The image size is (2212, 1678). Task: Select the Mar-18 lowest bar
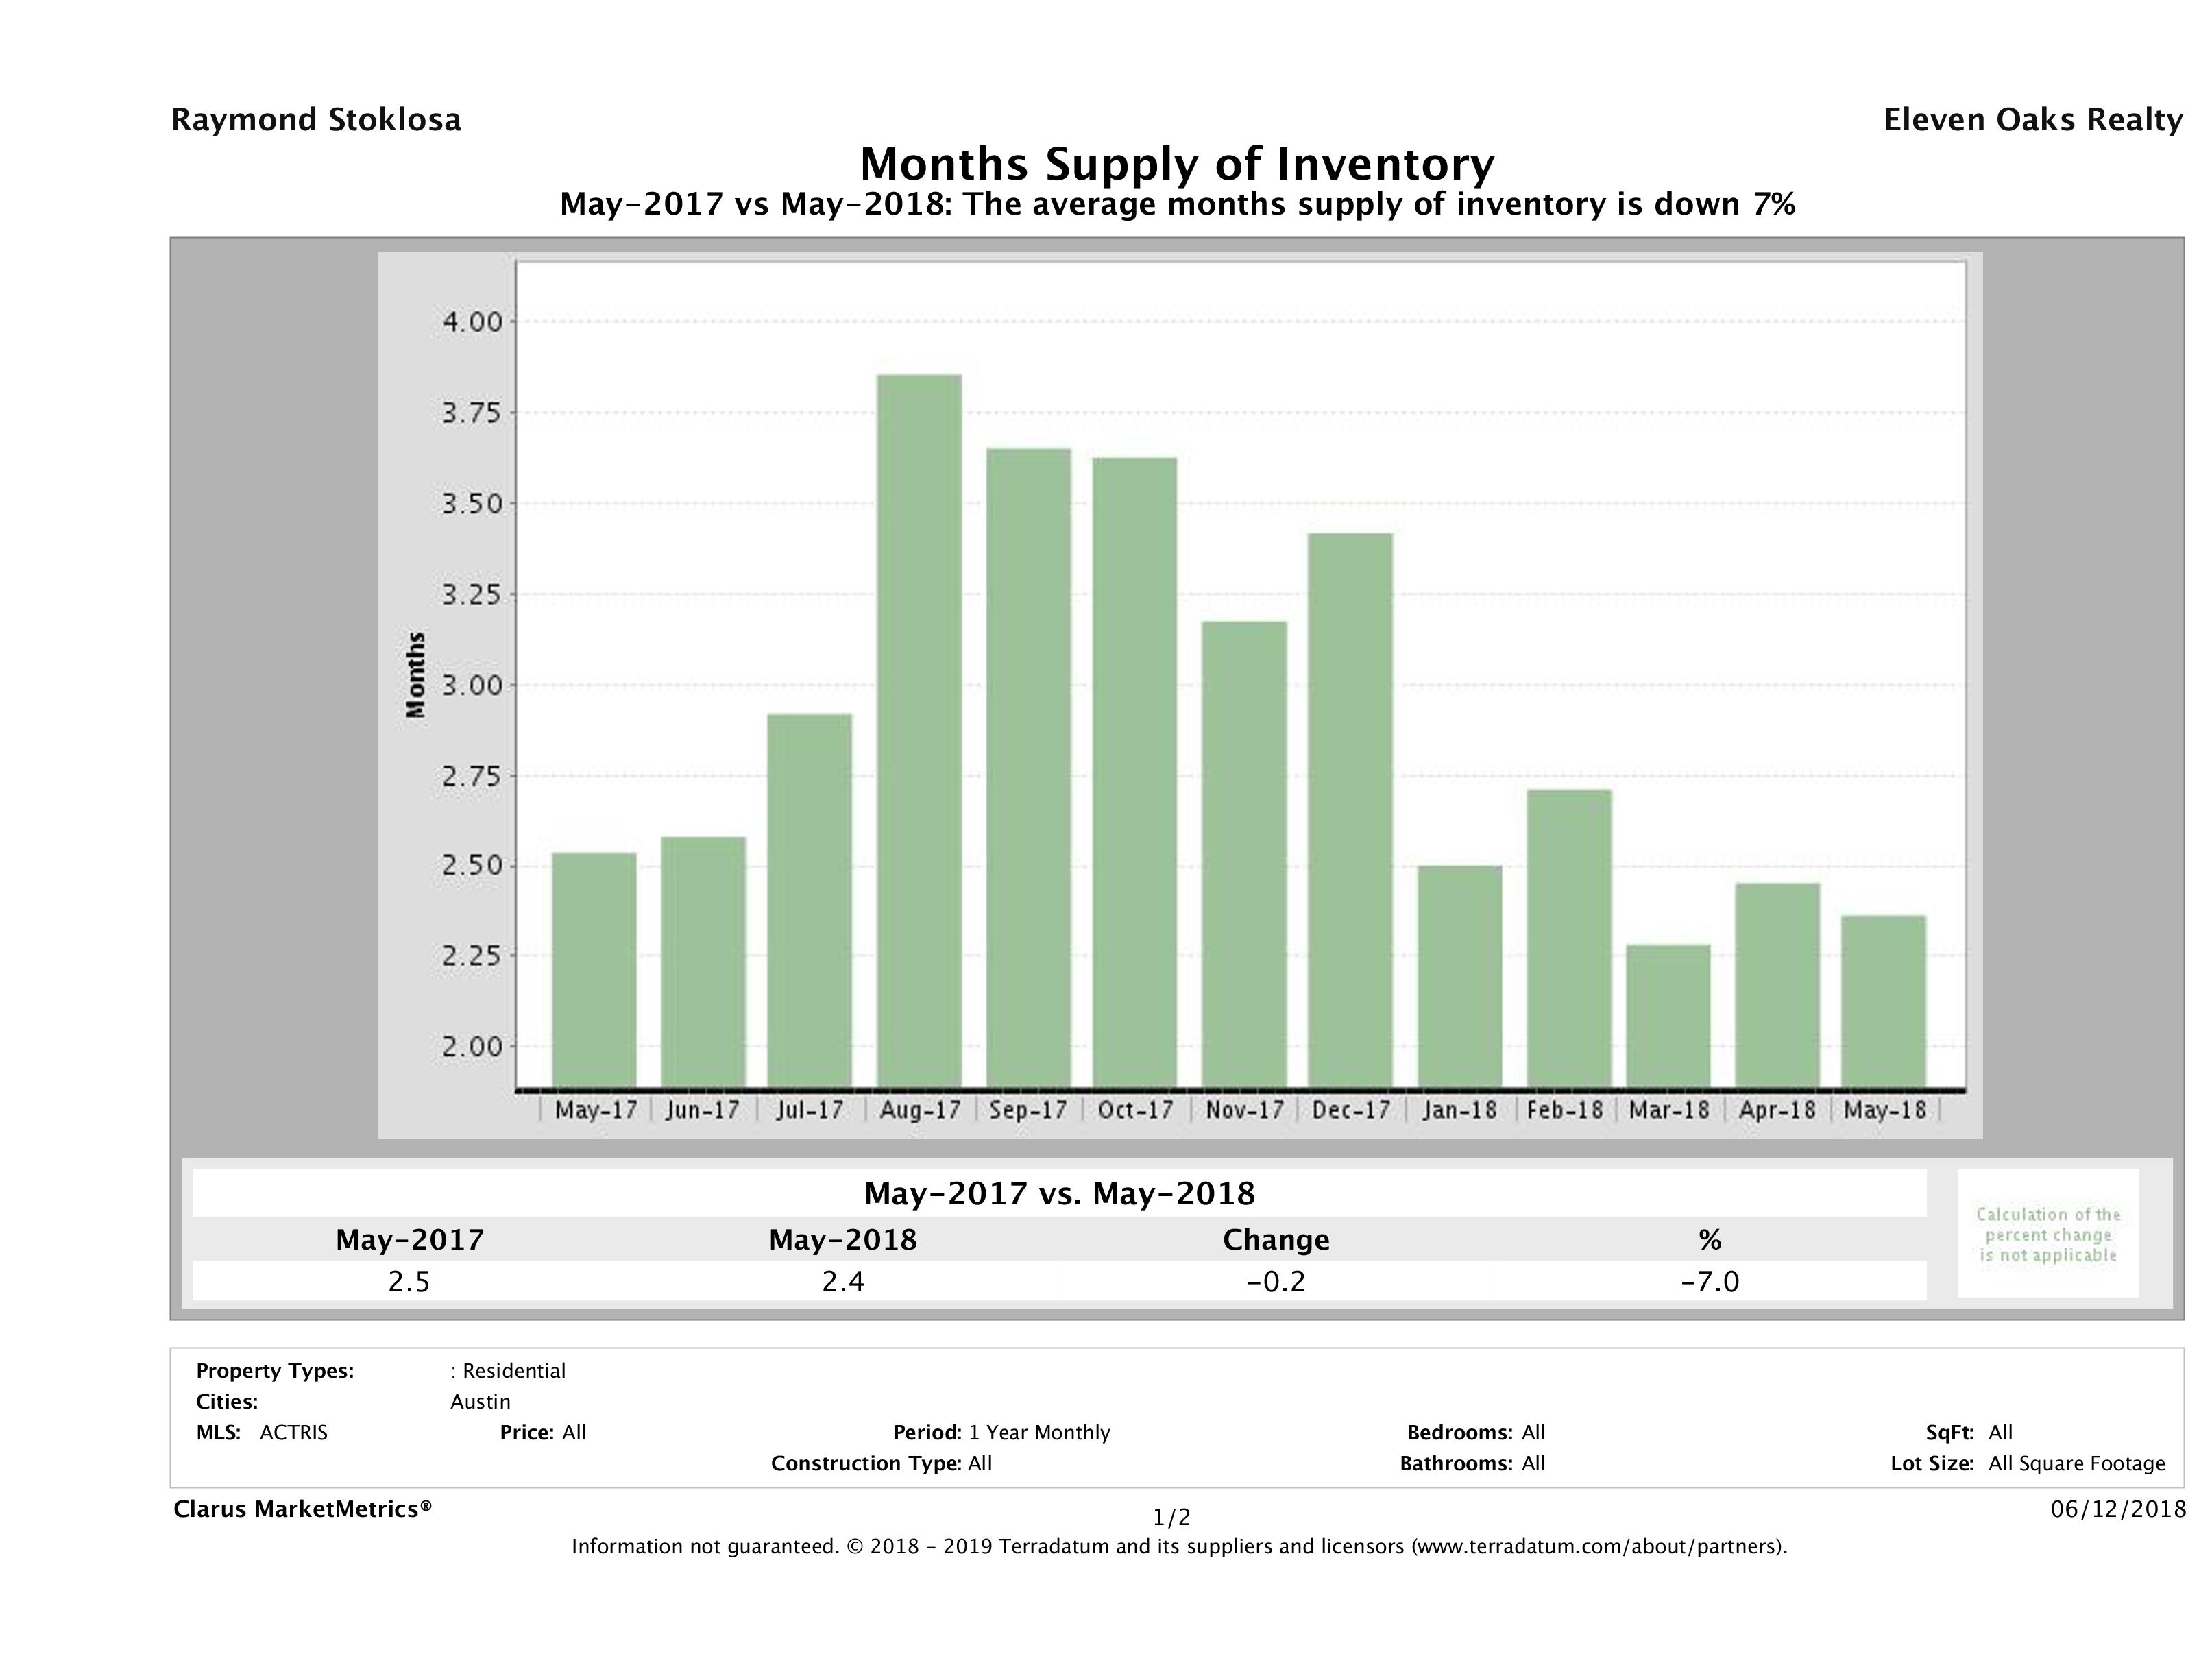1668,1015
